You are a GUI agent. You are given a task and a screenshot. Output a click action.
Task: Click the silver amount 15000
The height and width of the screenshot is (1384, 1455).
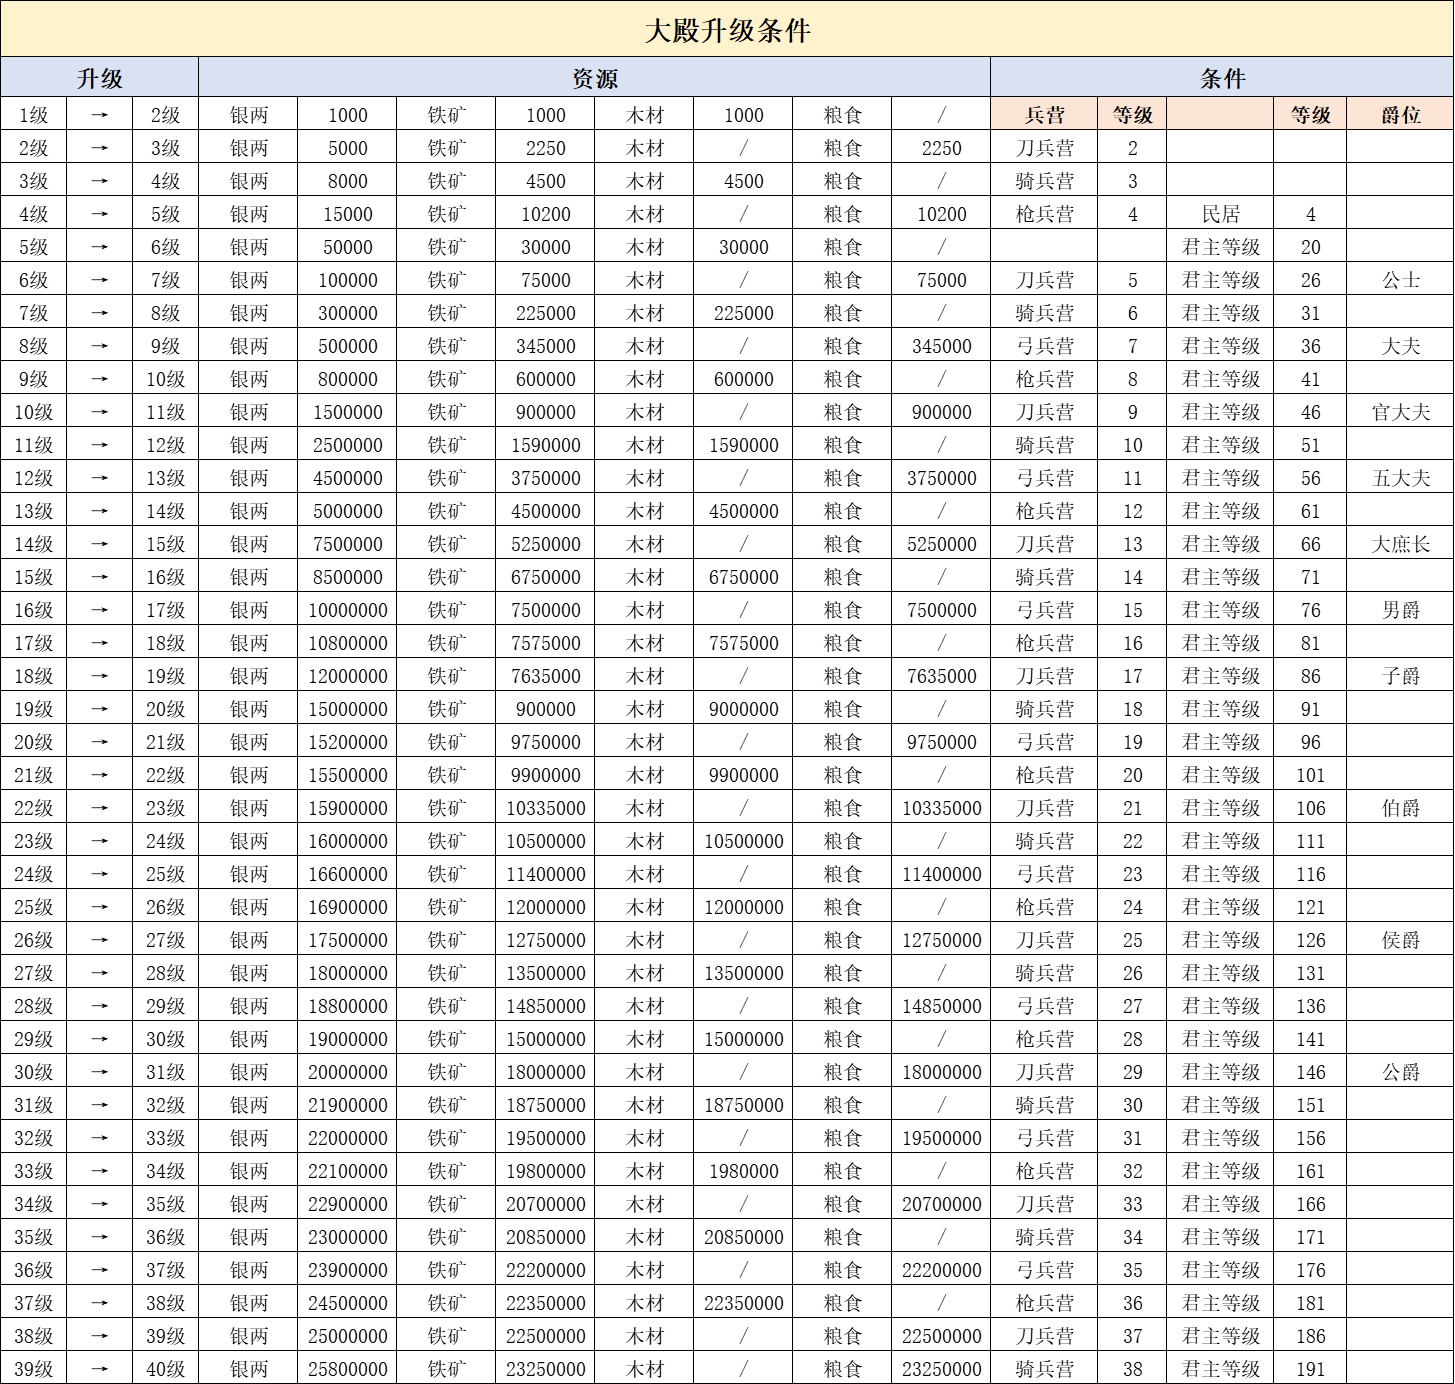(347, 214)
